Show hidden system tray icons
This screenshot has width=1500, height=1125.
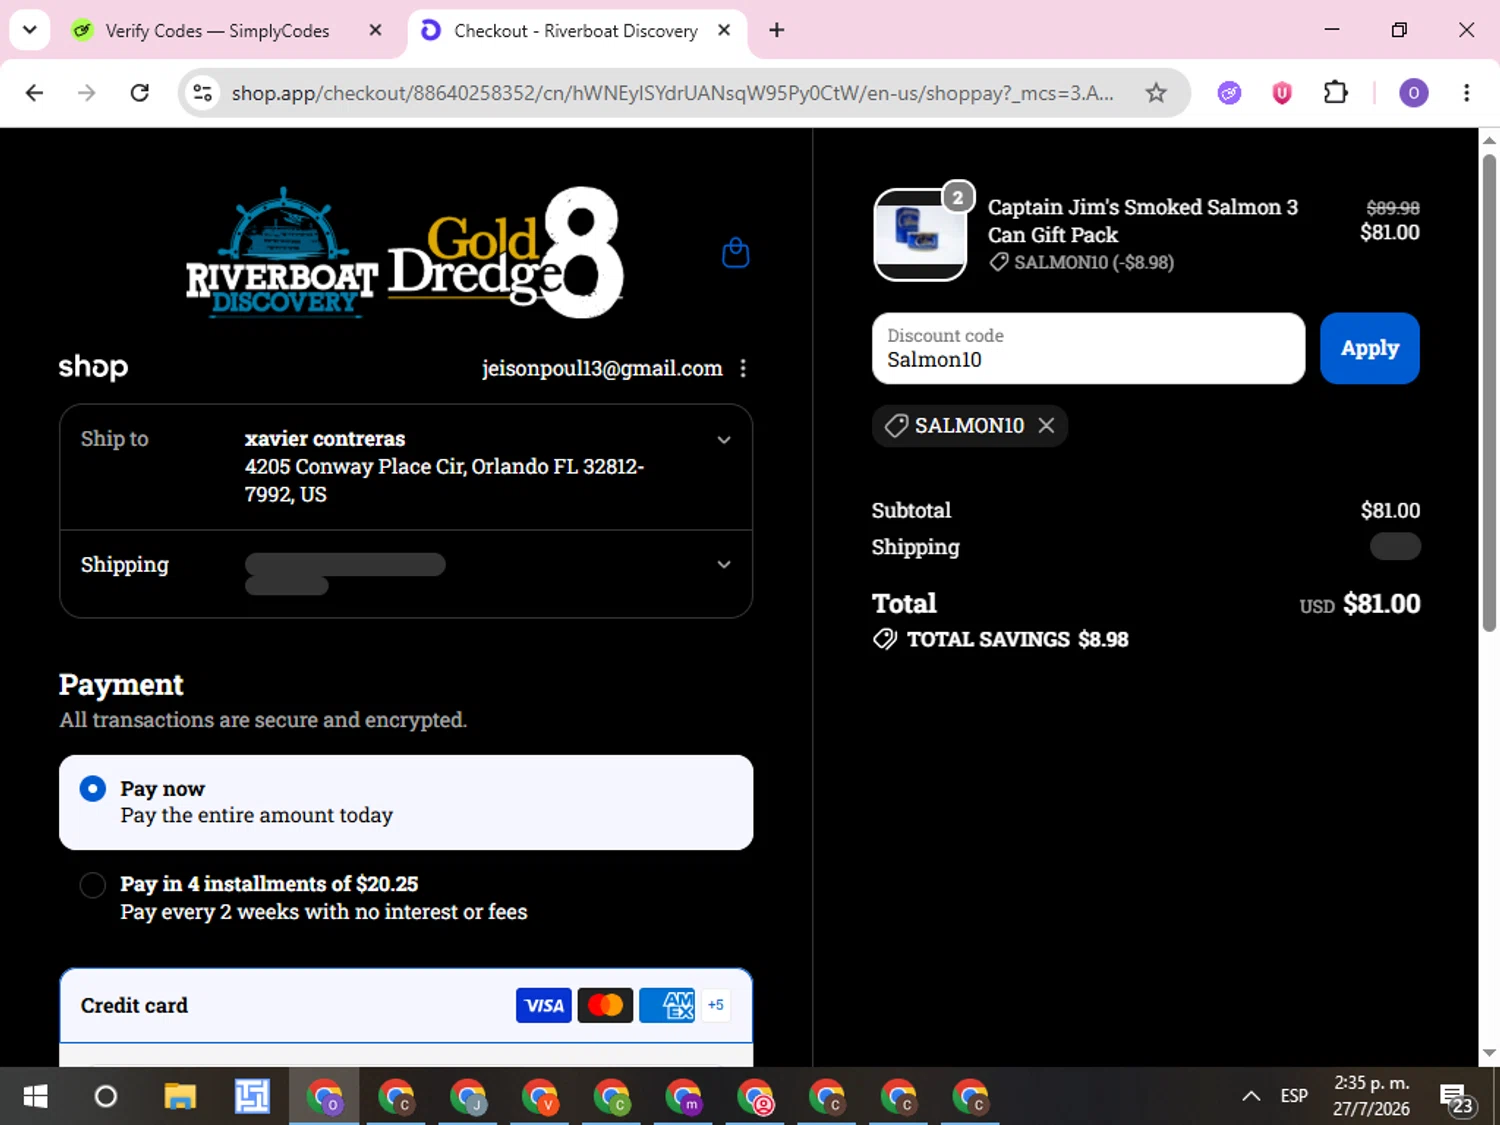pyautogui.click(x=1251, y=1097)
